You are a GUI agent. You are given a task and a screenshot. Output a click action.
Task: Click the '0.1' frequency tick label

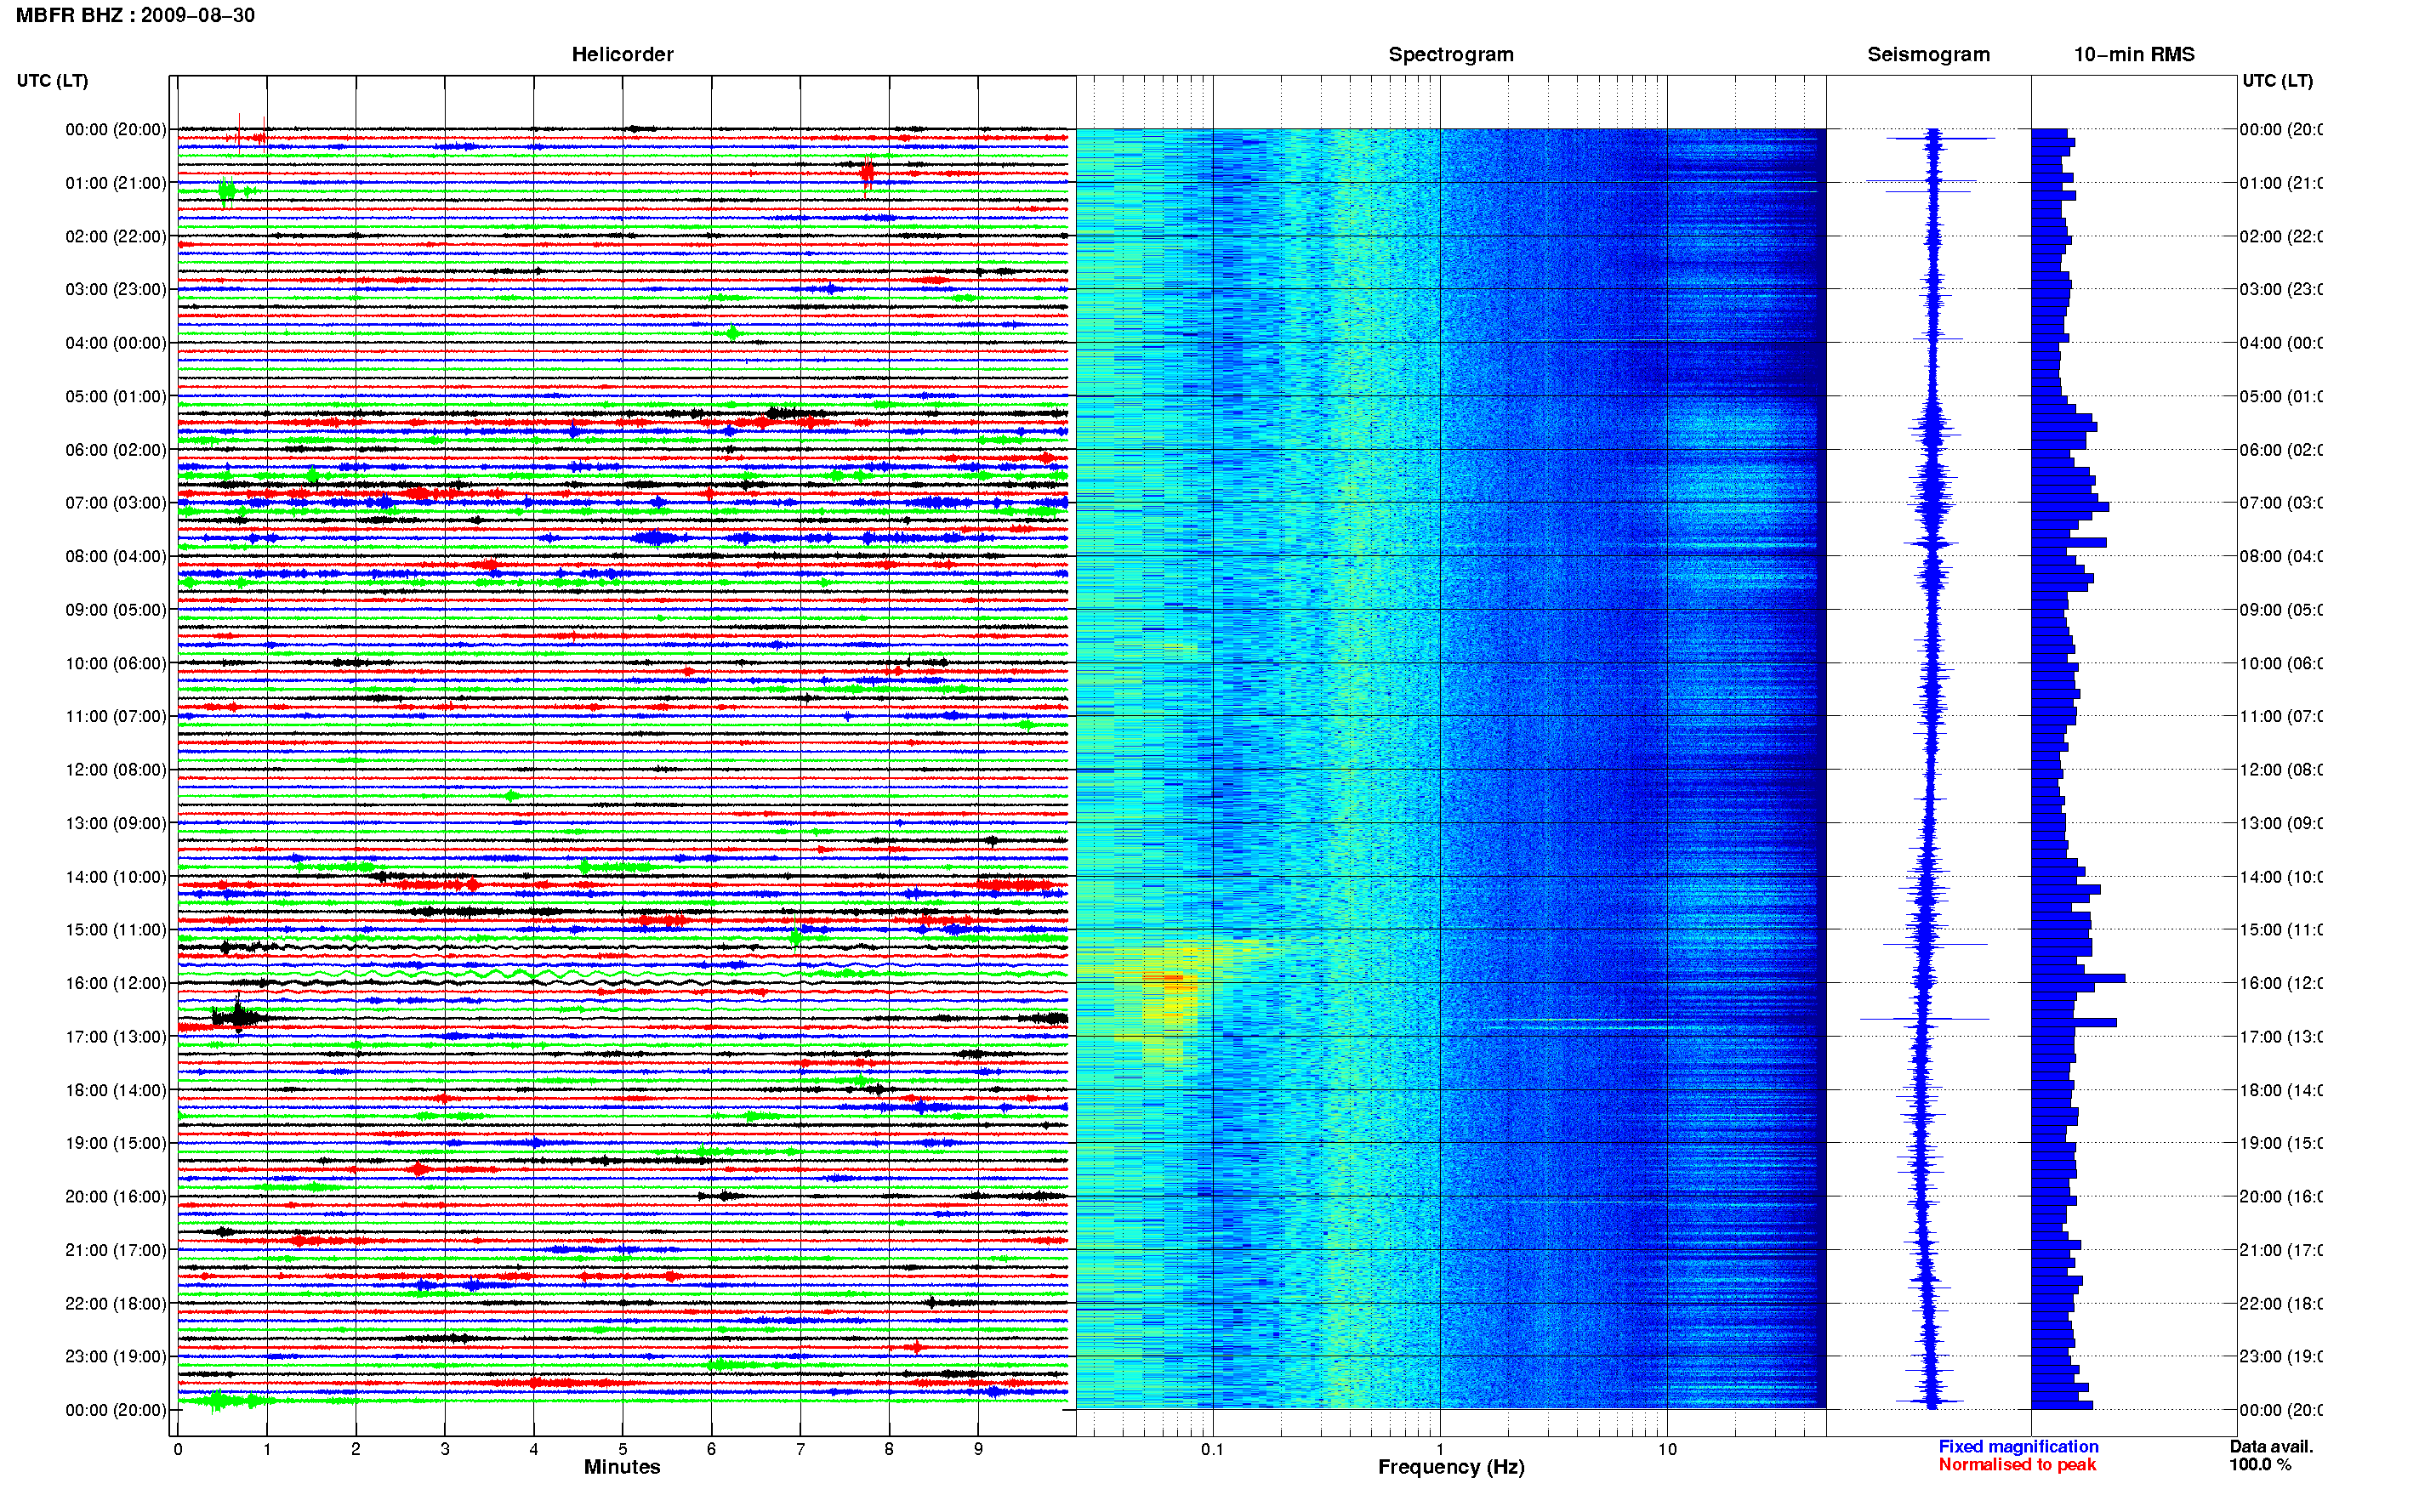(x=1212, y=1449)
